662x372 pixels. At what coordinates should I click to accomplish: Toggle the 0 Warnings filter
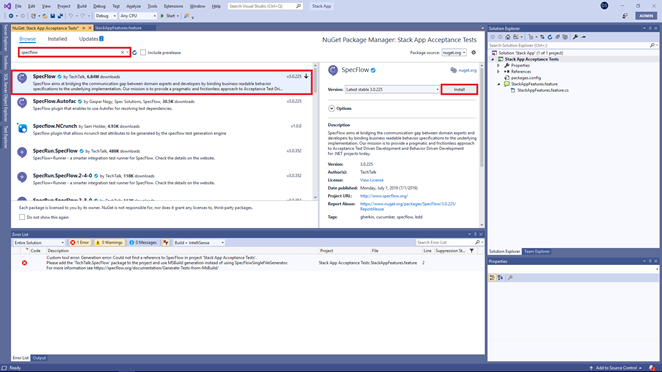pyautogui.click(x=109, y=243)
